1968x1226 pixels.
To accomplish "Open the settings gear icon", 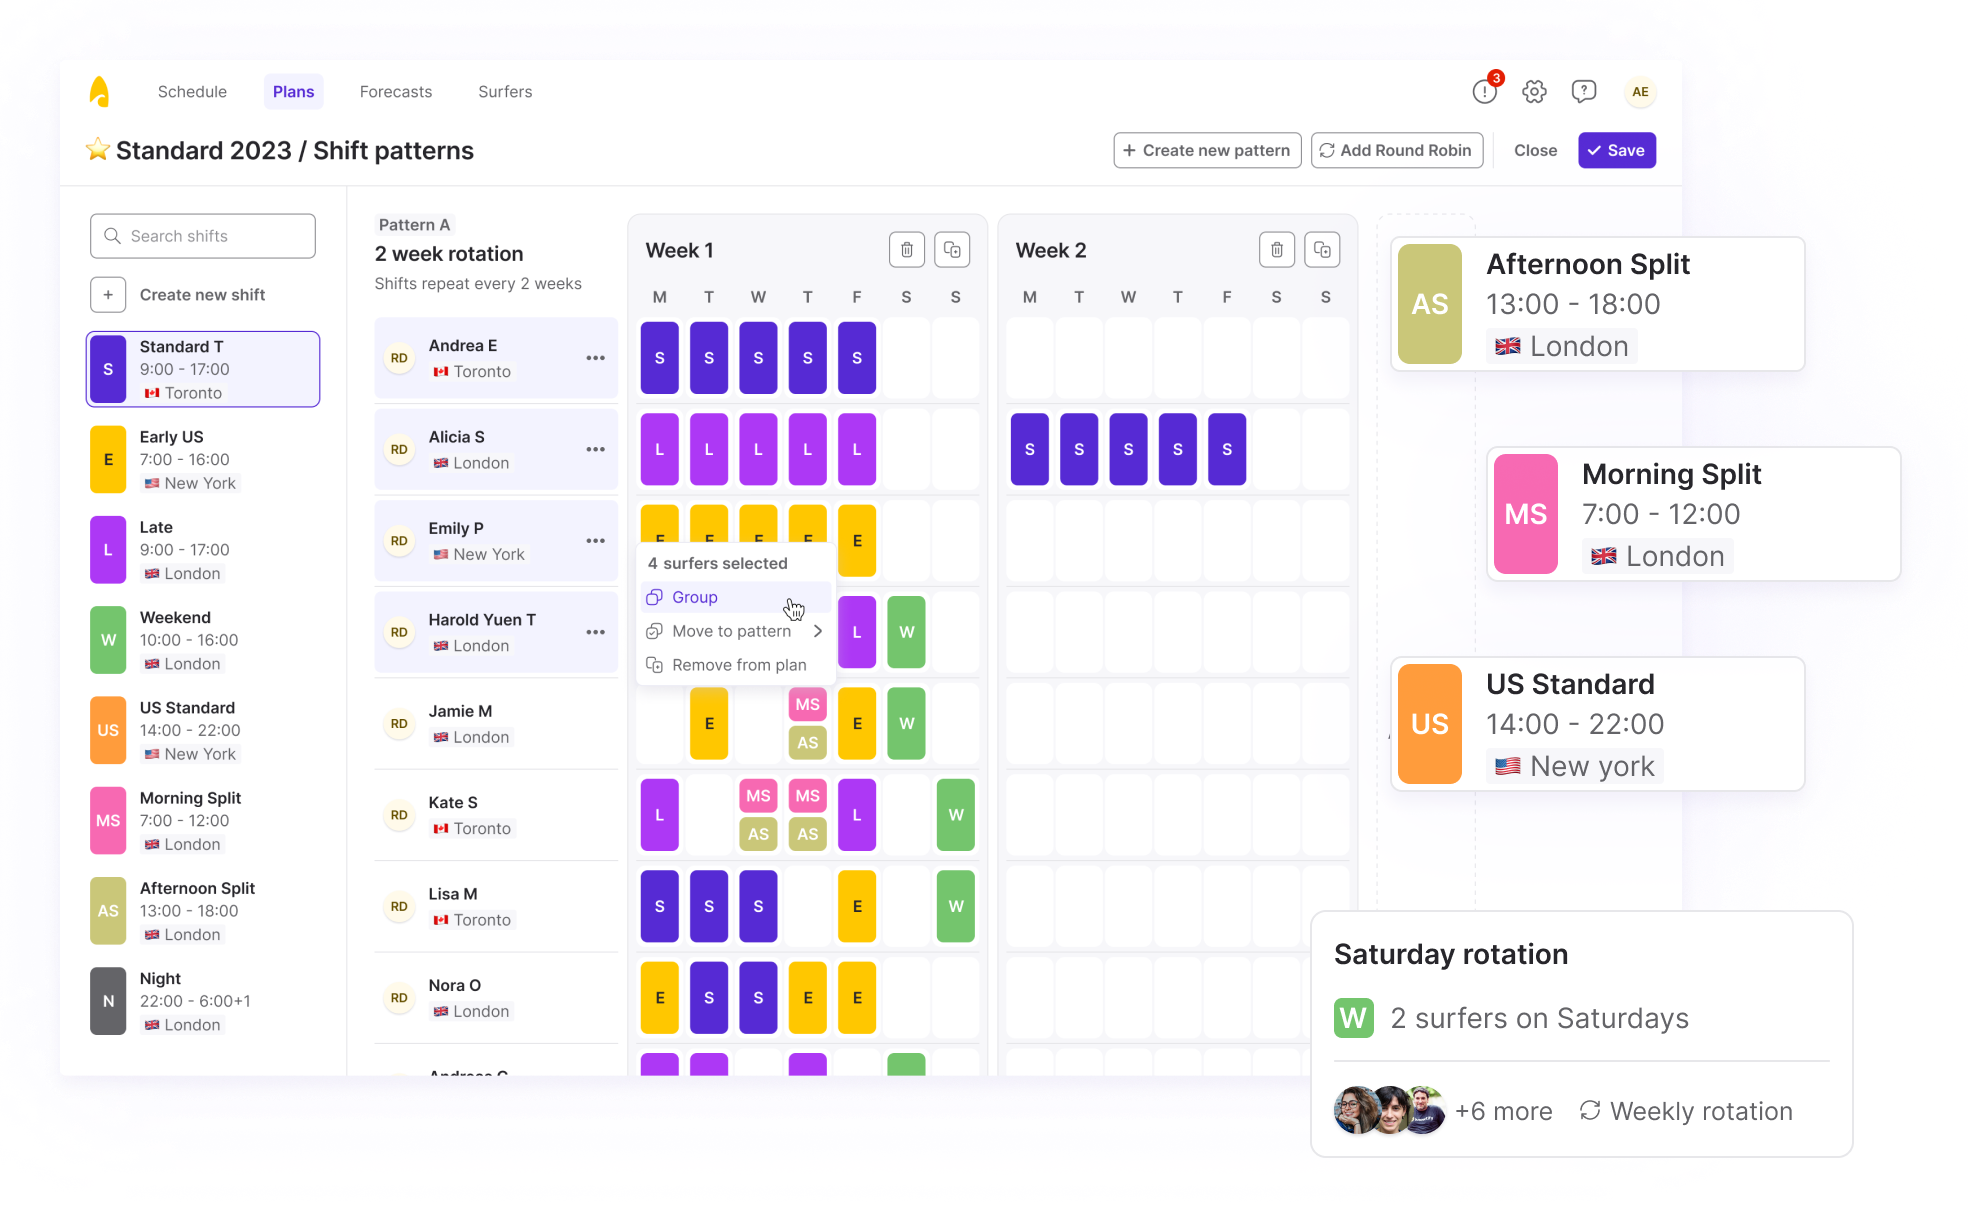I will [x=1534, y=92].
